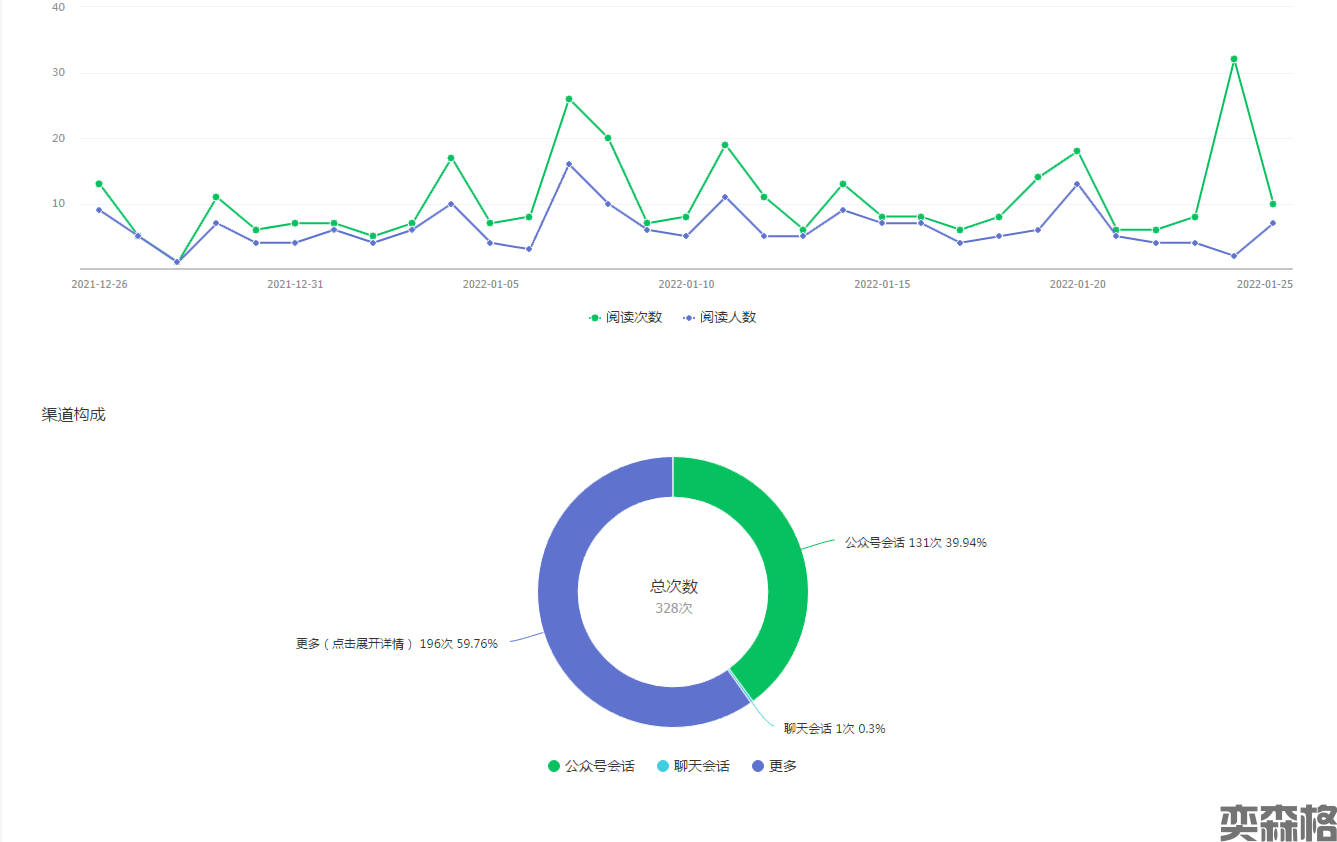Click the last green point above 2022-01-25

[1272, 204]
